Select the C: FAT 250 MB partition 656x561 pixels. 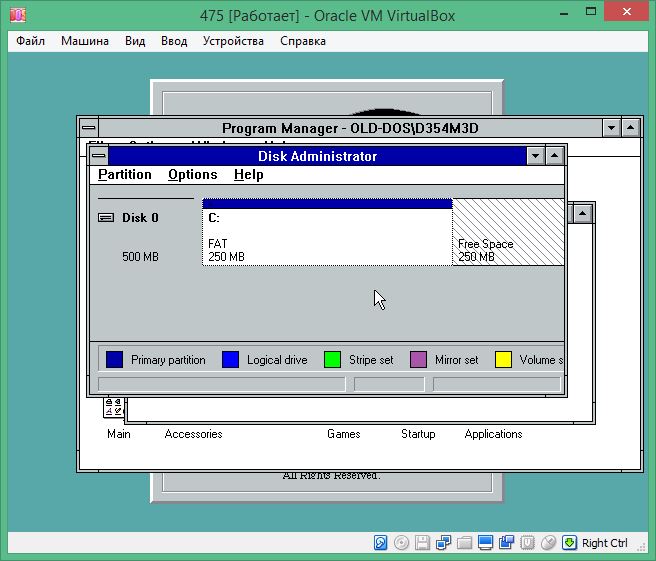(327, 232)
